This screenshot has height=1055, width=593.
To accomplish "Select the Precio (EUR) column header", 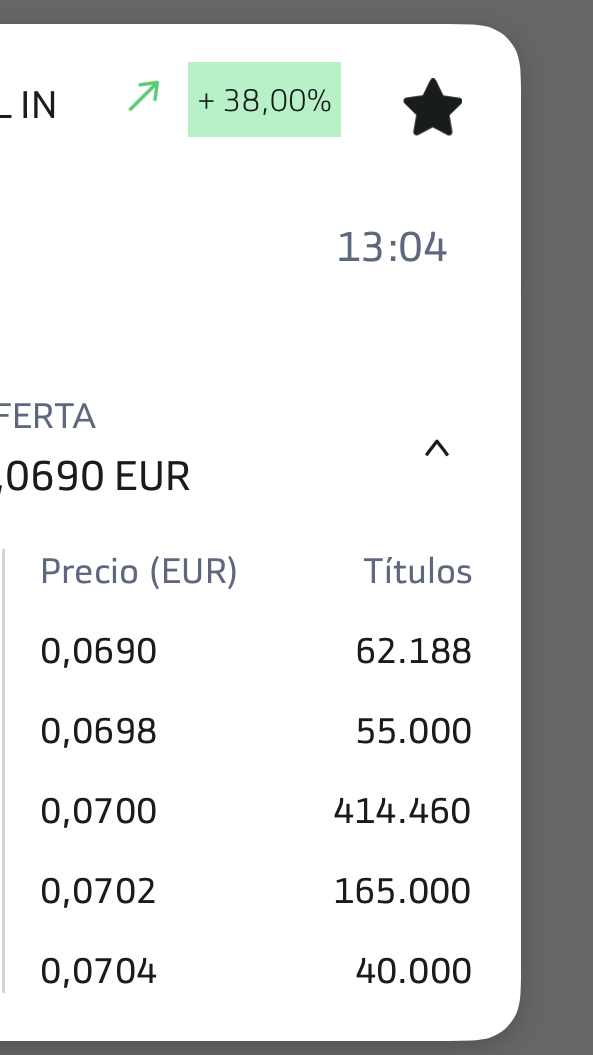I will pyautogui.click(x=138, y=570).
